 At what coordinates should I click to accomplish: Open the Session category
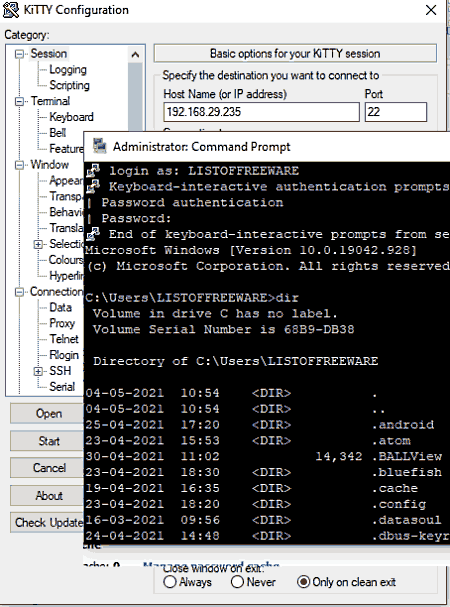point(49,53)
